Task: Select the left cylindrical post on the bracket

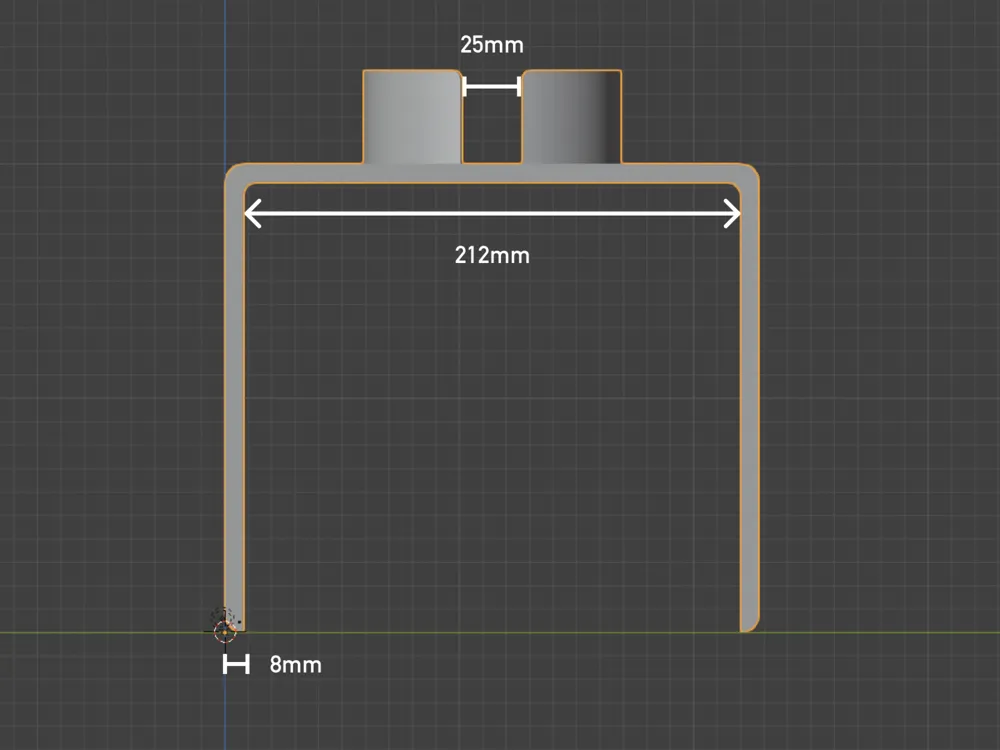Action: click(x=412, y=117)
